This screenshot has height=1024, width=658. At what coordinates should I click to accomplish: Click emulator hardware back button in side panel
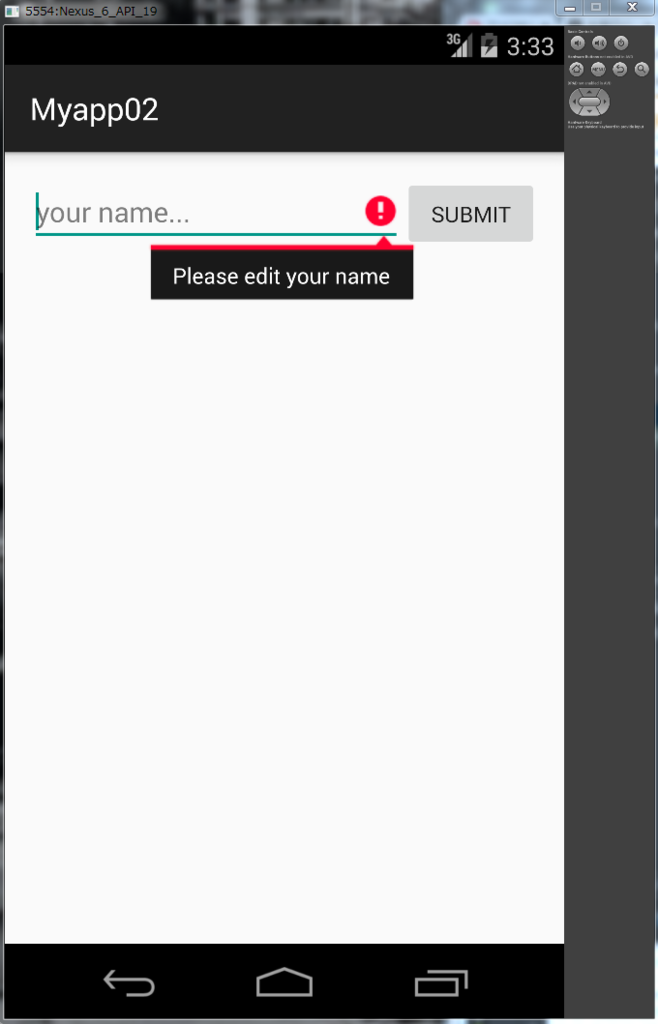[x=619, y=69]
